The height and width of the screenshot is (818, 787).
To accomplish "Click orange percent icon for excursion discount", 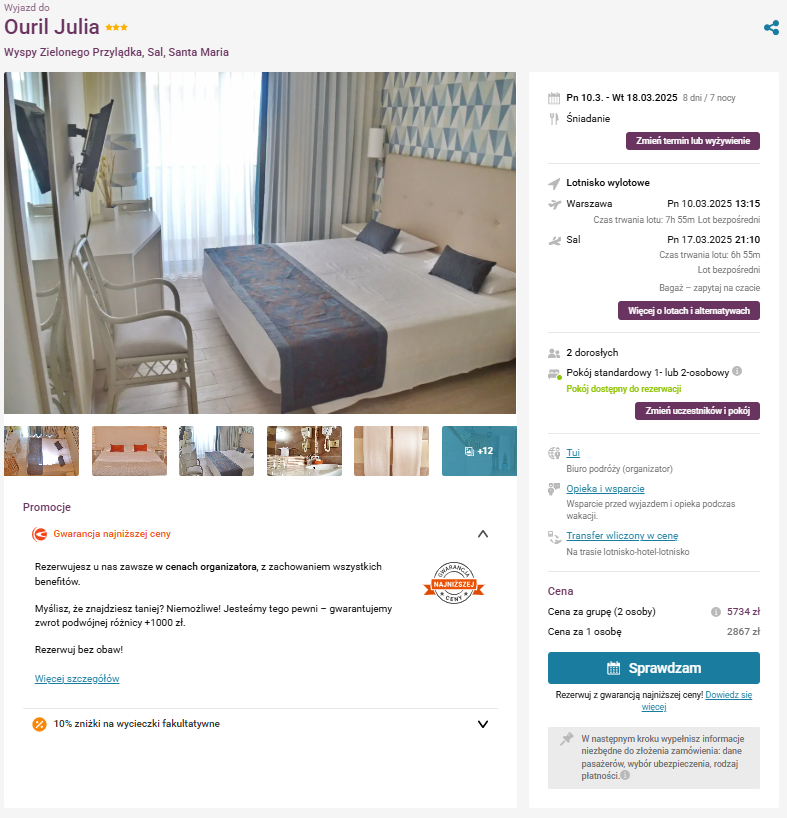I will (40, 724).
